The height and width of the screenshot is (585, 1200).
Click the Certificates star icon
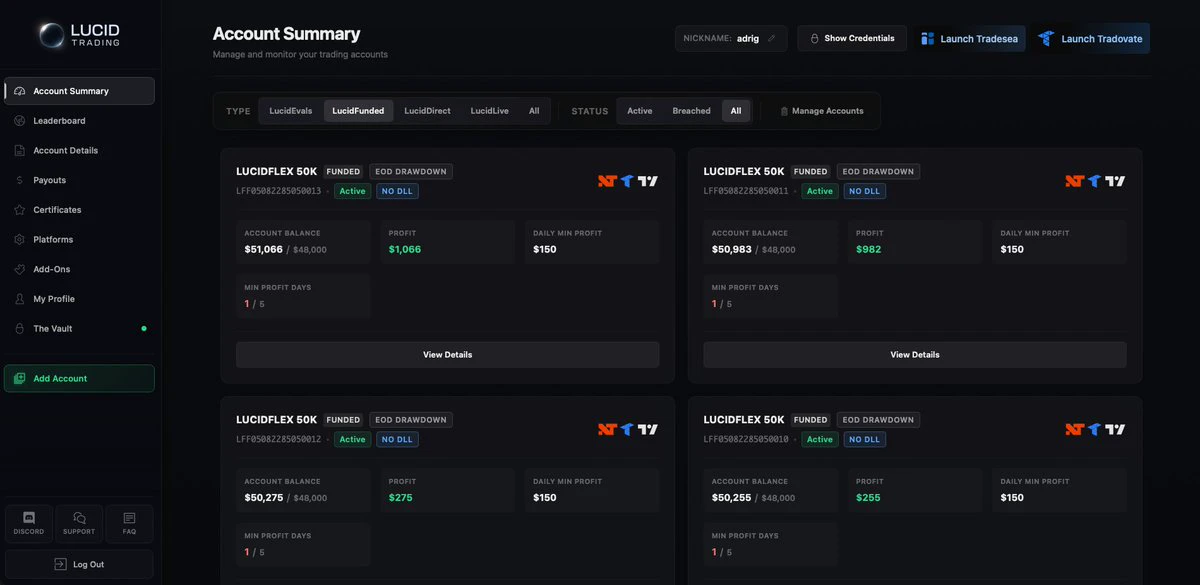point(20,210)
